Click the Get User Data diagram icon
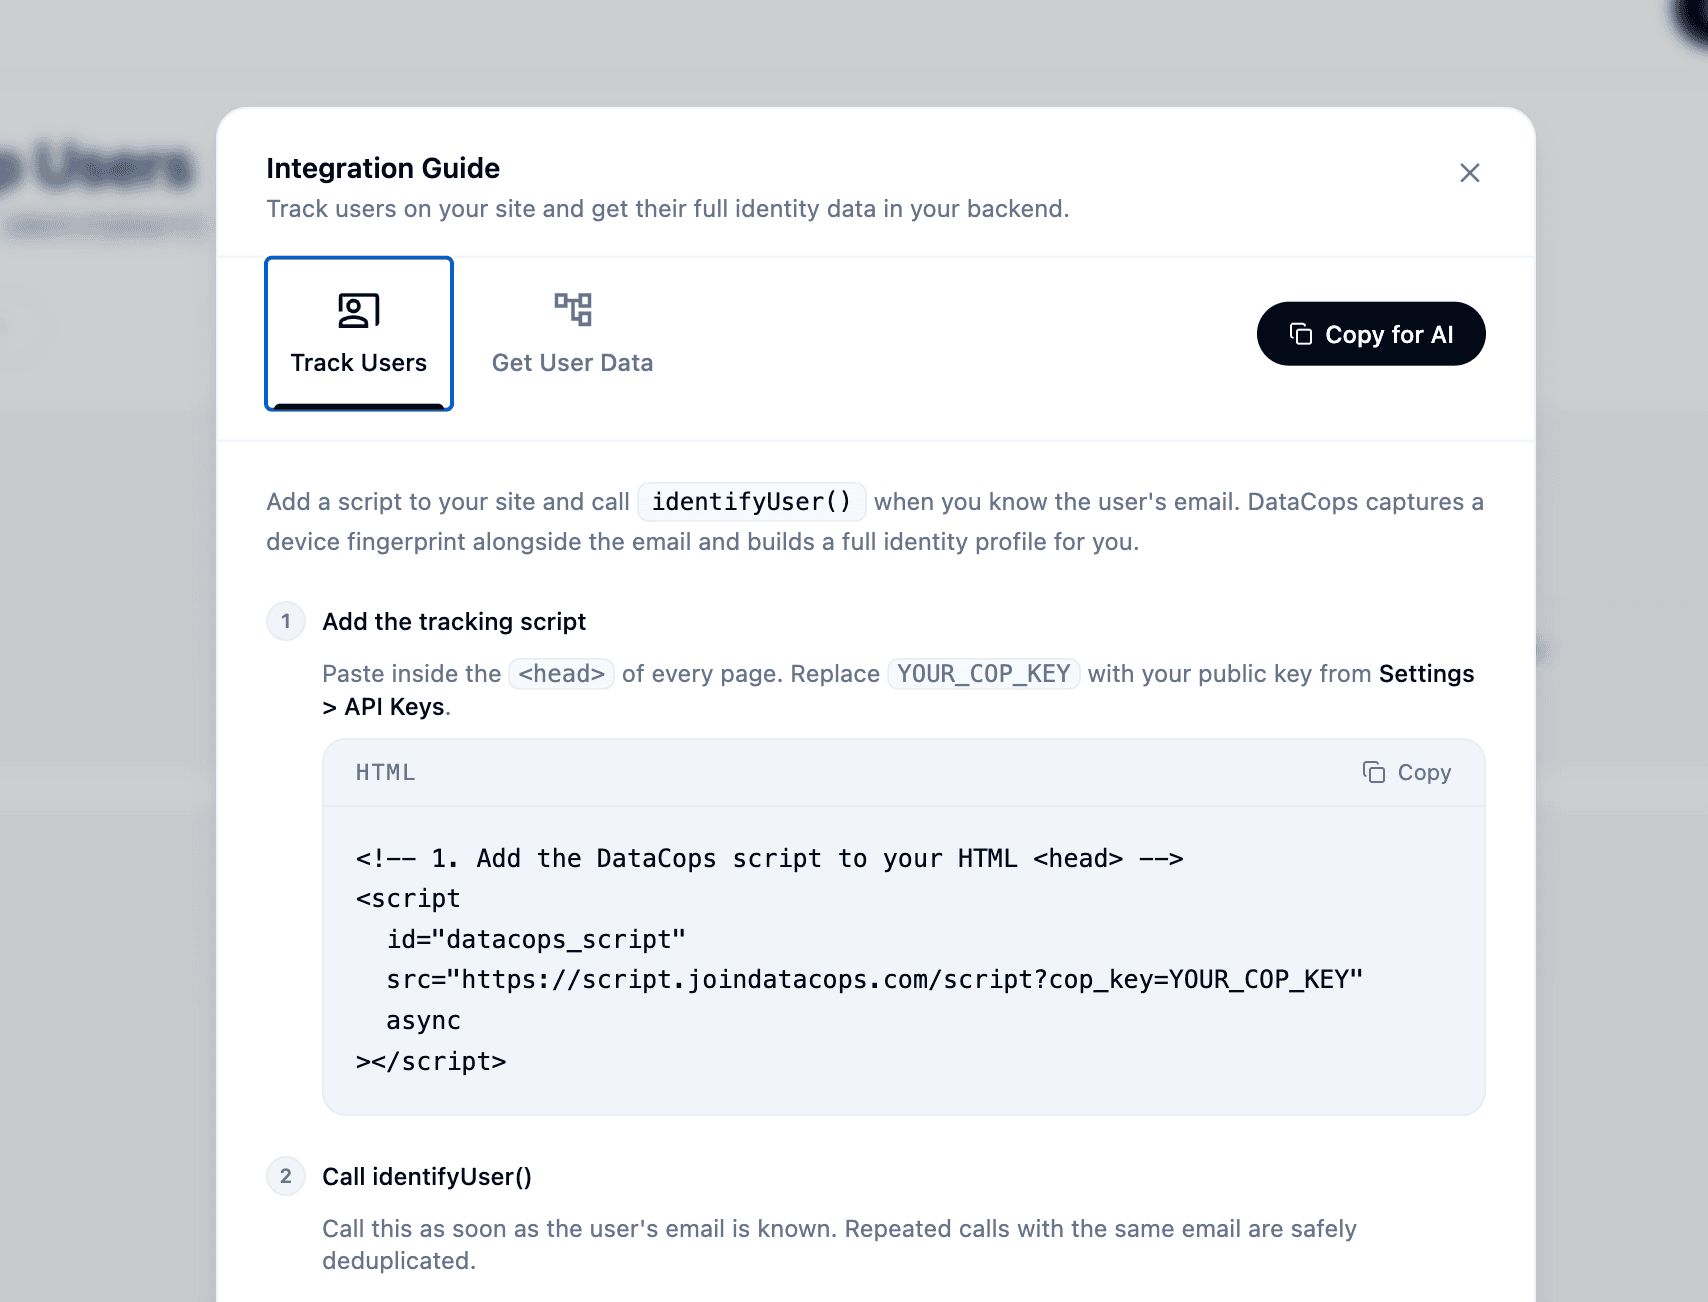 (x=573, y=309)
